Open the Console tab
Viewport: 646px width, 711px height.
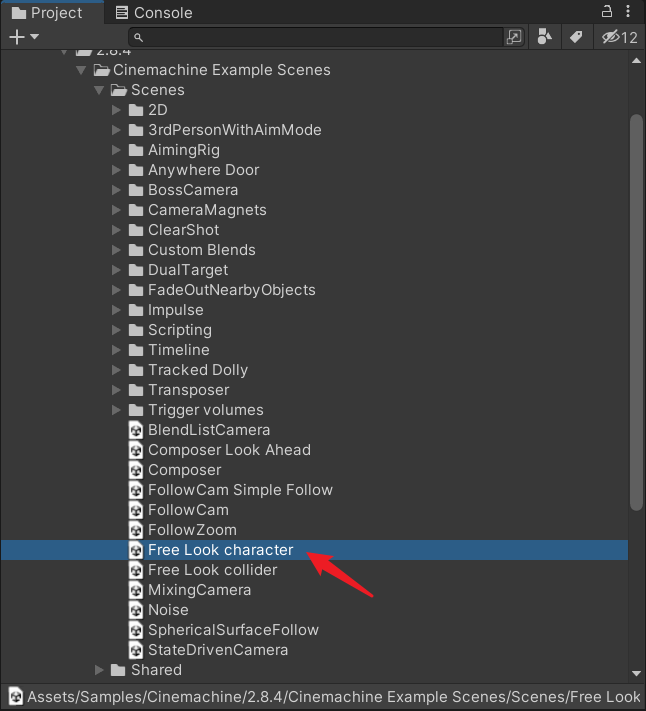pyautogui.click(x=154, y=13)
